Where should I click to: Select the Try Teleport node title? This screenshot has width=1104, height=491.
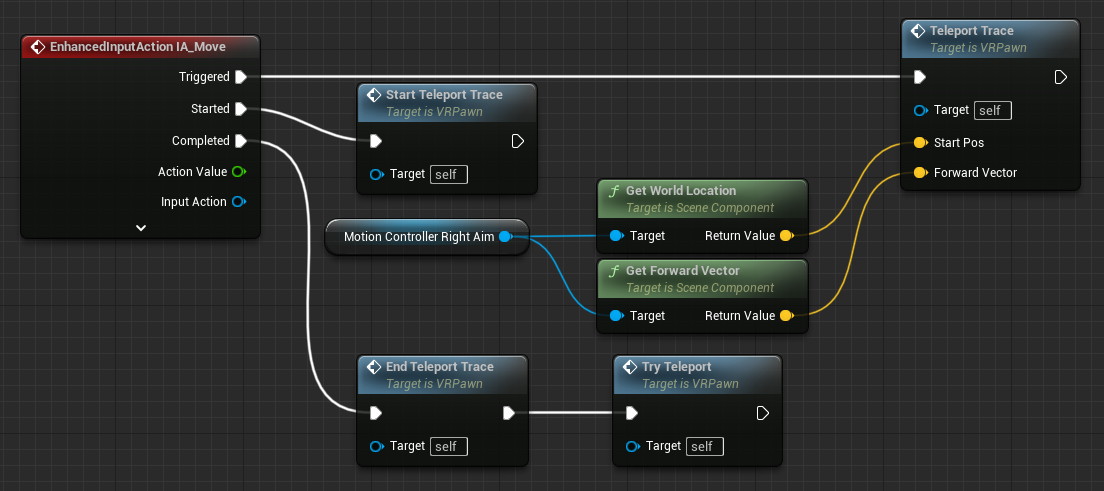tap(677, 367)
